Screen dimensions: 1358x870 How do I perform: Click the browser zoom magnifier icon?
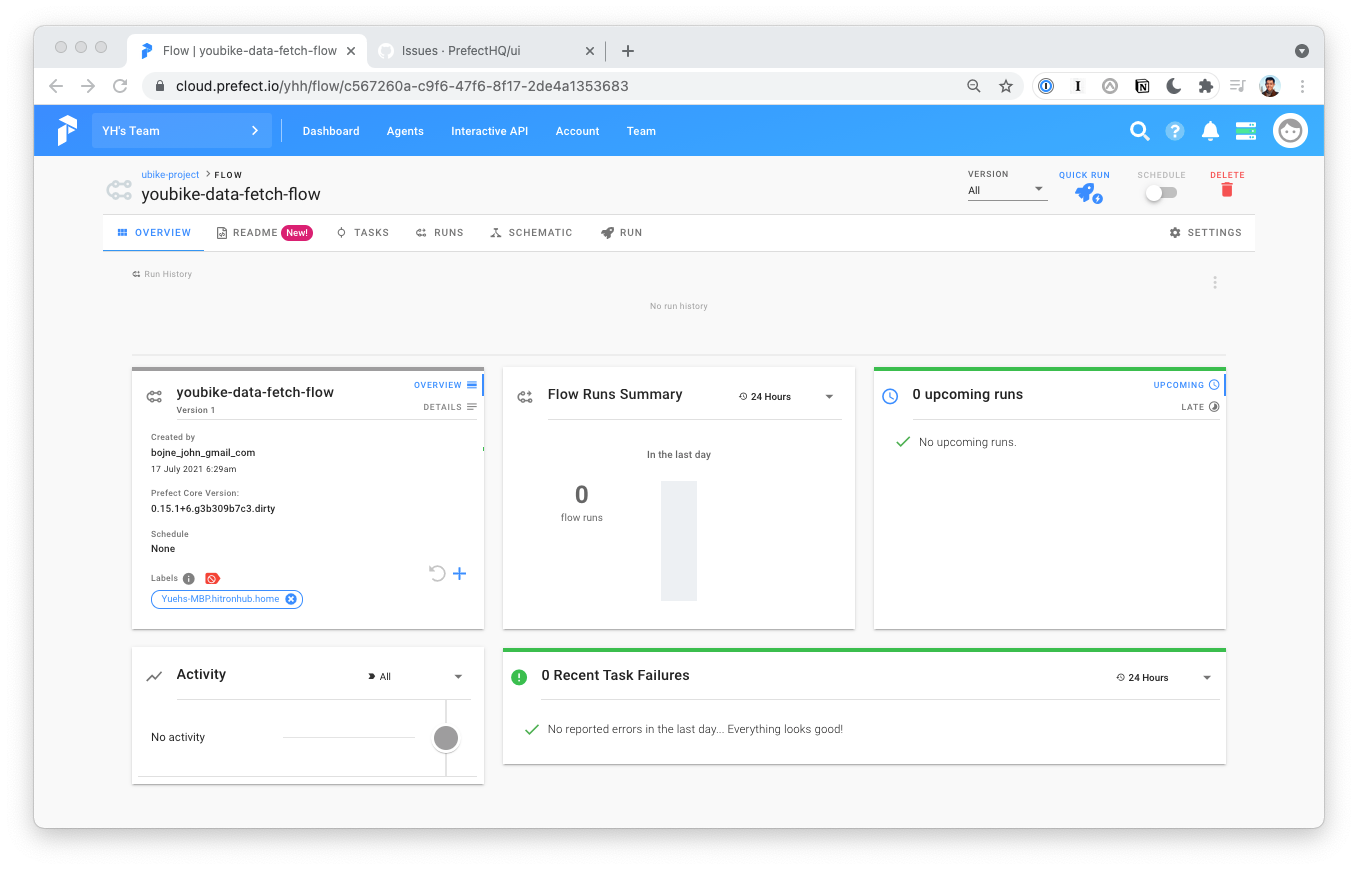pos(974,86)
